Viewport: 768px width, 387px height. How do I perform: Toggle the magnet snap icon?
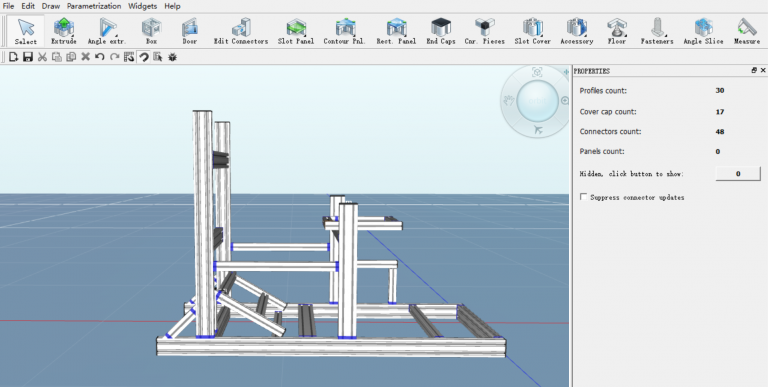[144, 57]
